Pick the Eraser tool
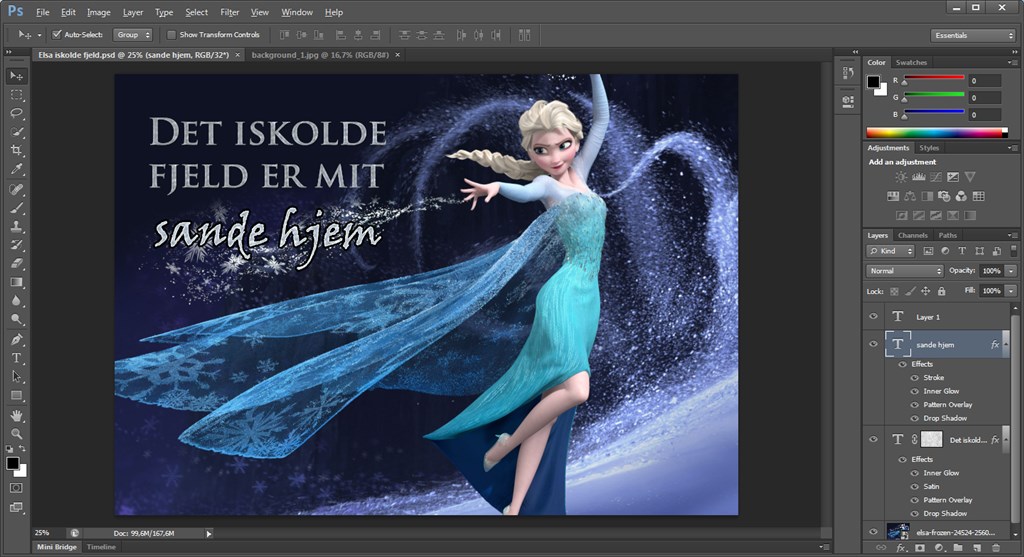 16,263
